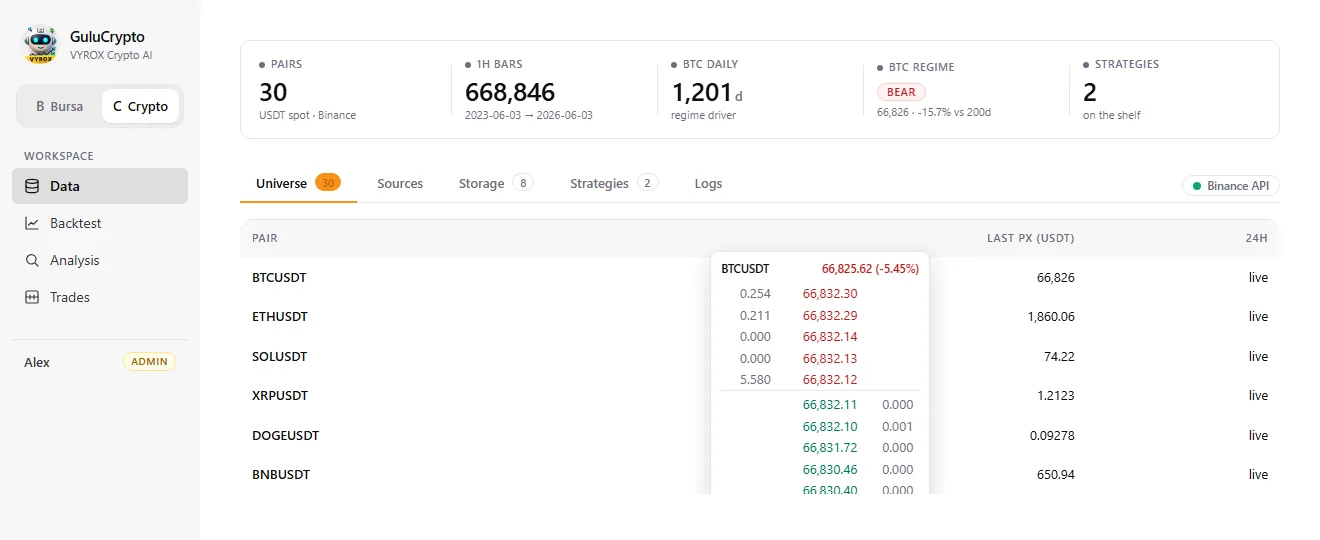Click the GuluCrypto robot logo
This screenshot has width=1320, height=540.
click(x=41, y=44)
